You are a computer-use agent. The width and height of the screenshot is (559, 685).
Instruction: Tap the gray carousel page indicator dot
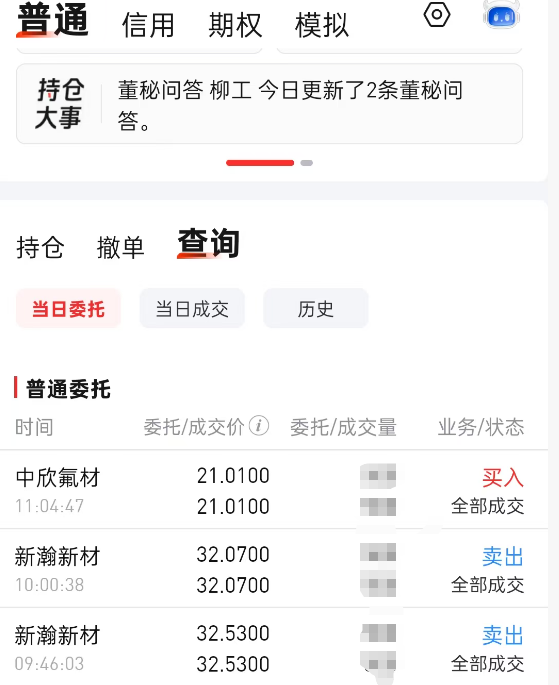coord(307,163)
